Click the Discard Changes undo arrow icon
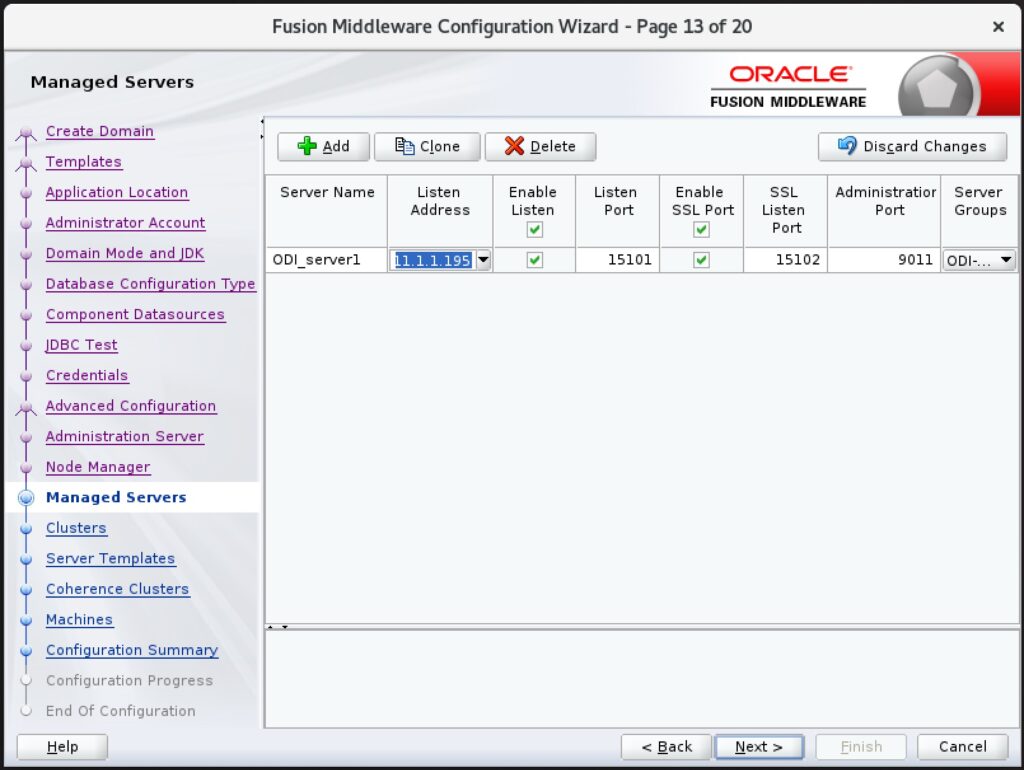 pos(847,145)
